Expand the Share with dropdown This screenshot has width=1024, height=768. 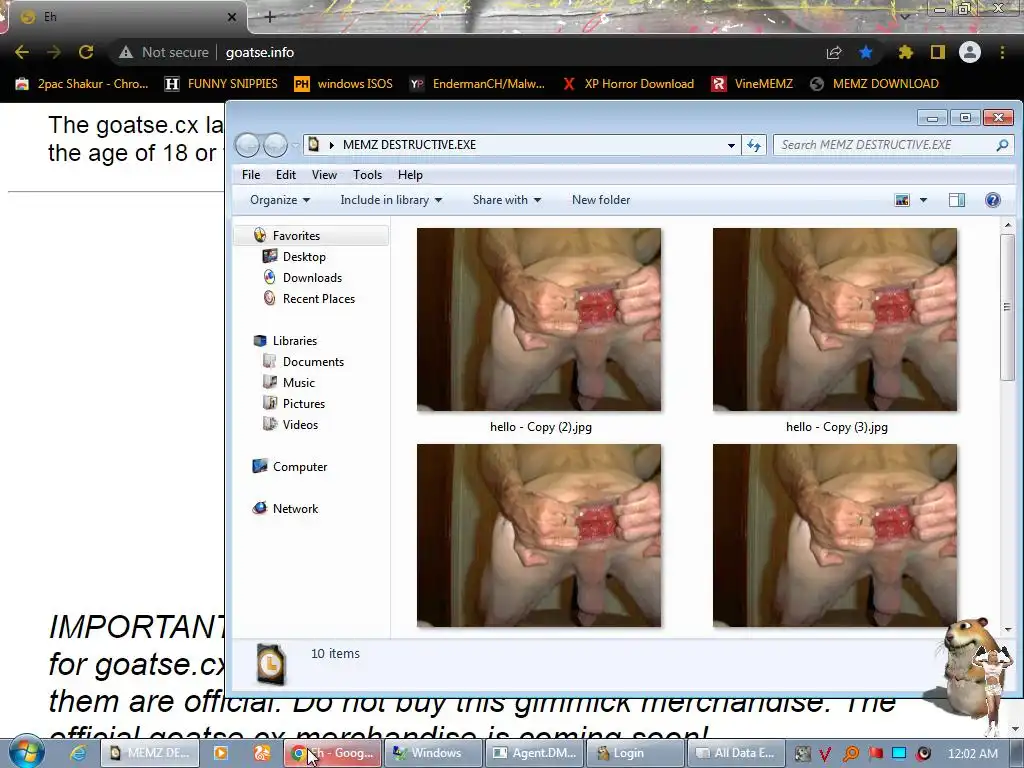coord(507,200)
